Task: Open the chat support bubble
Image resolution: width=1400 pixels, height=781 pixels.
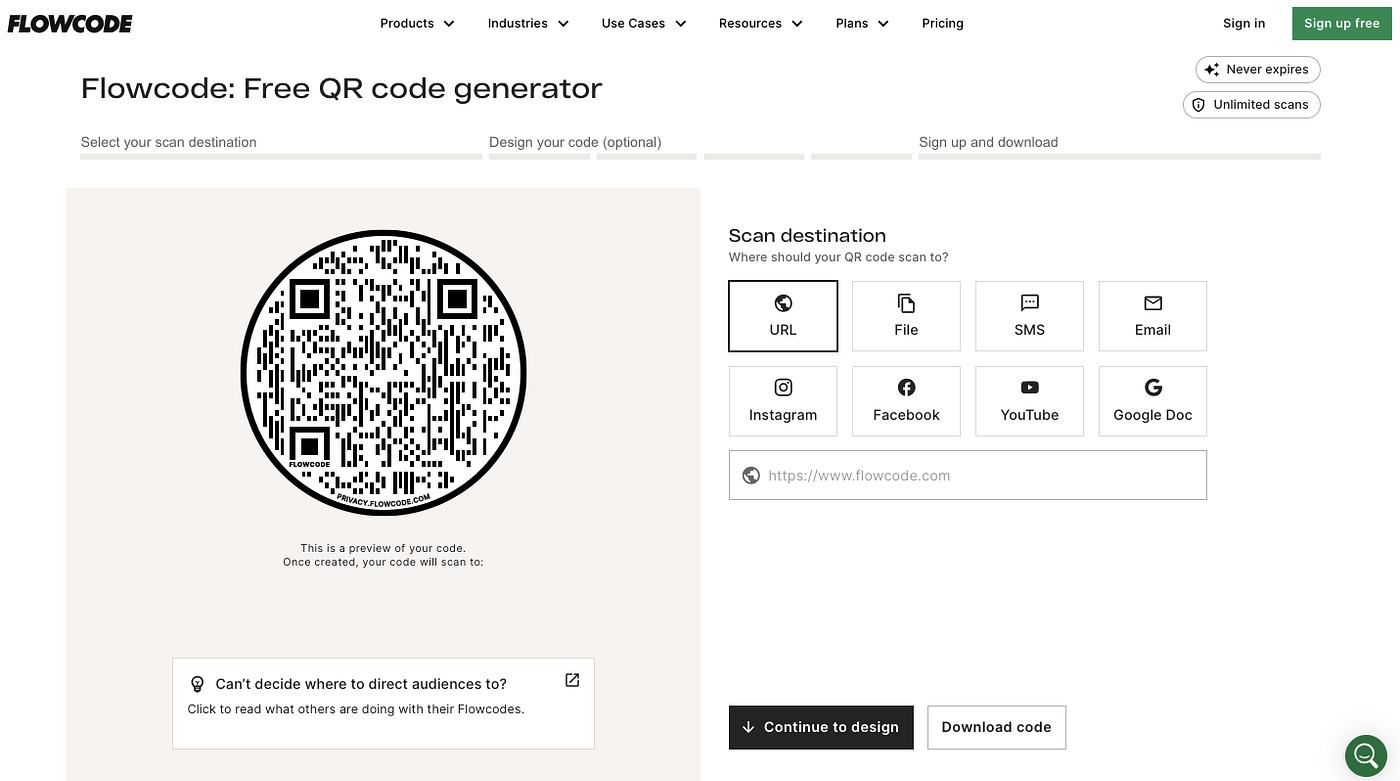Action: point(1366,755)
